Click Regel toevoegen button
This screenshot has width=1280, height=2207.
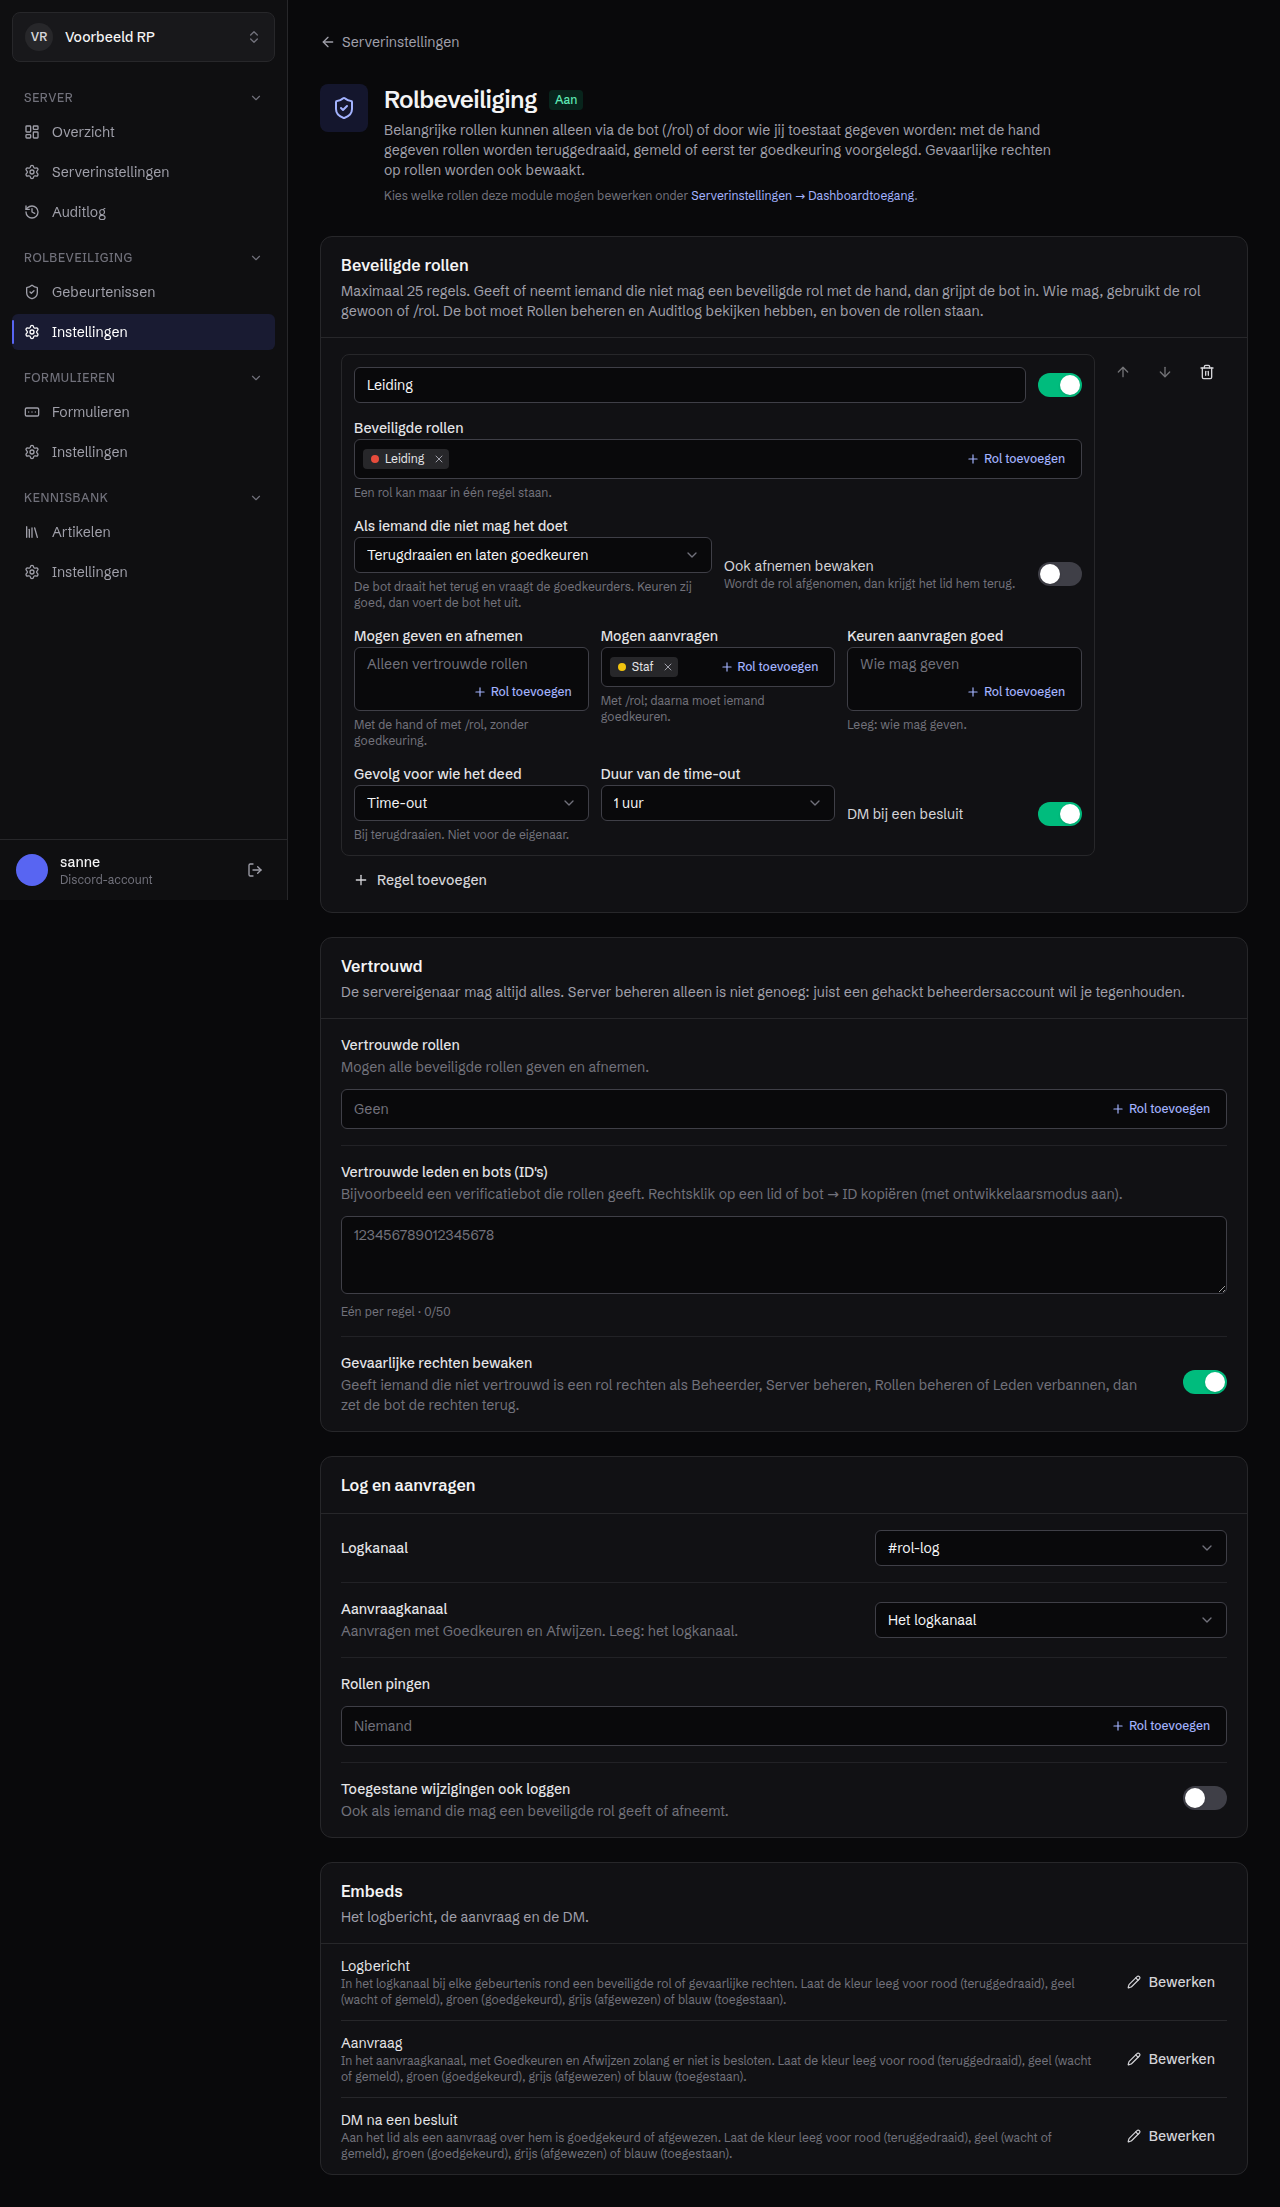tap(421, 880)
